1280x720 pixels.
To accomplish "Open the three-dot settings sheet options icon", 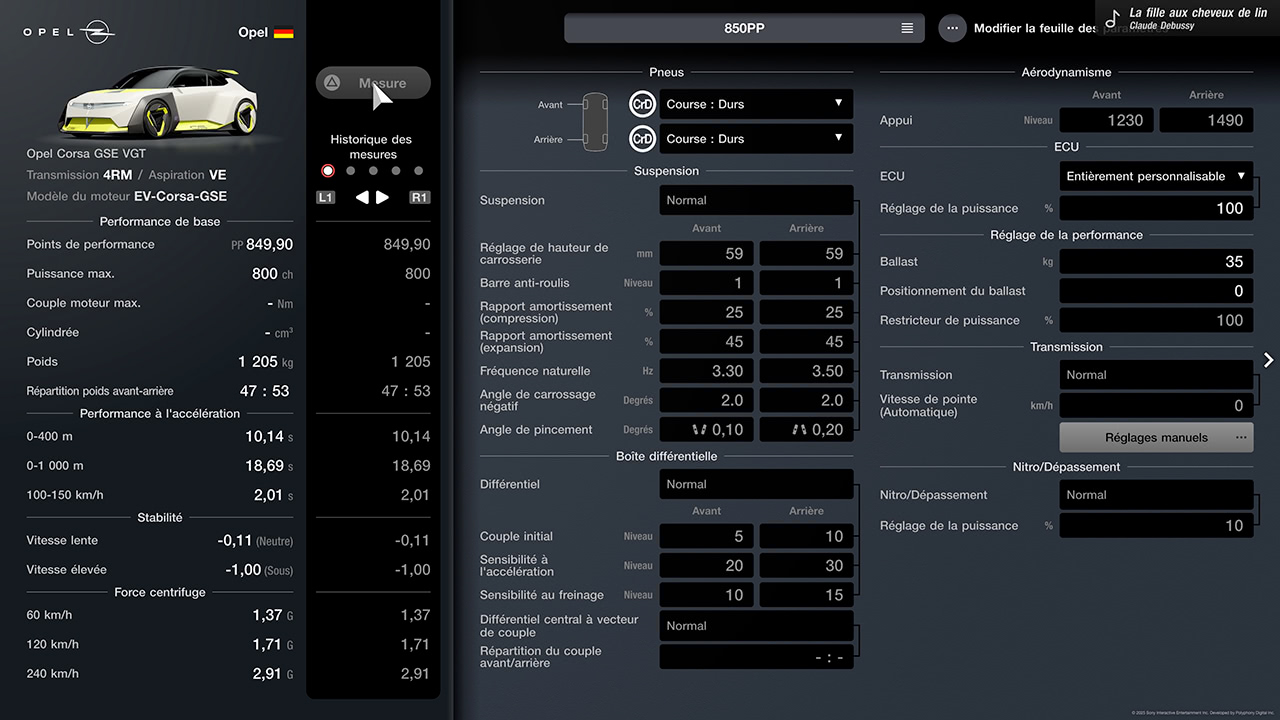I will pos(952,28).
